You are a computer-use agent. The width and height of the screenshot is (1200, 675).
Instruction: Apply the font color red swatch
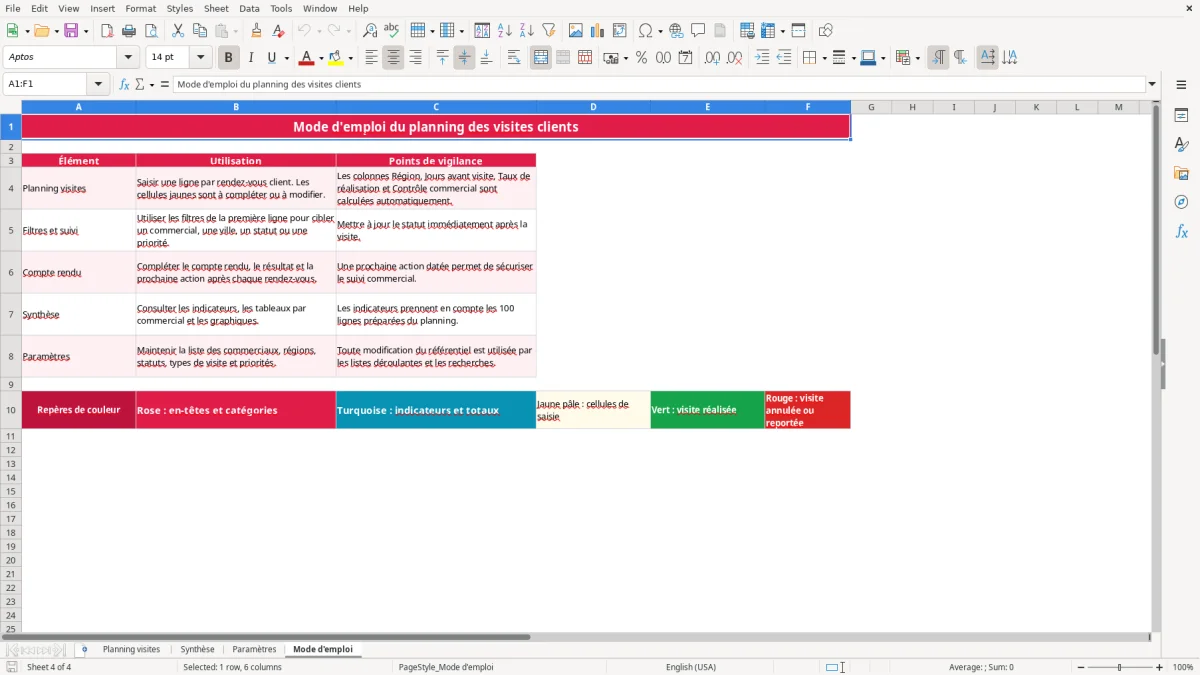coord(306,58)
